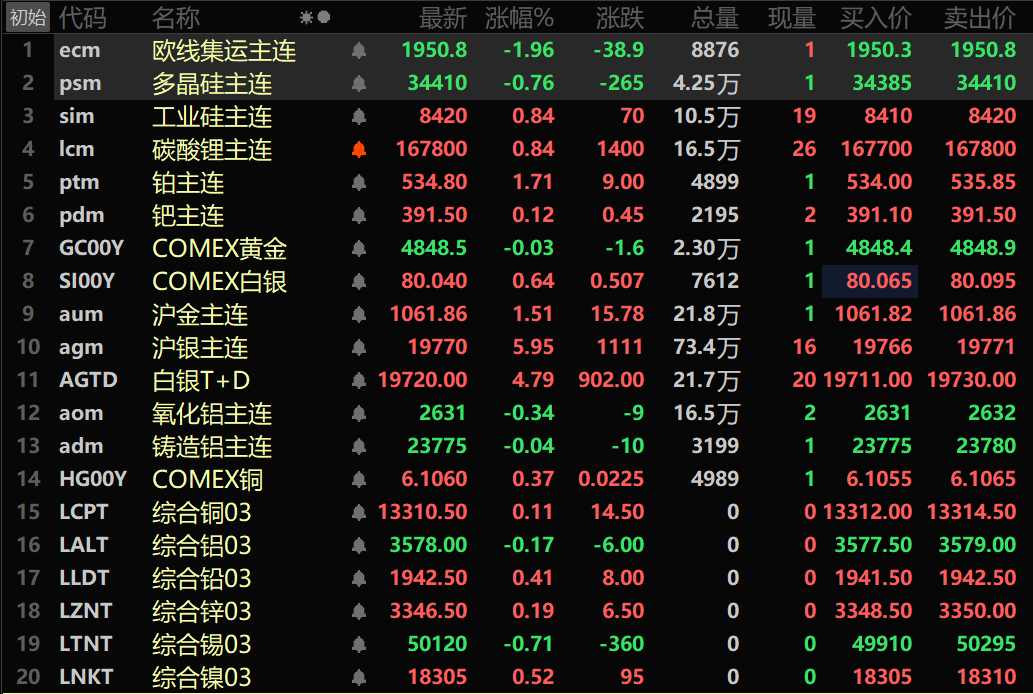The width and height of the screenshot is (1033, 694).
Task: Toggle the alert bell for 多晶硅主连
Action: pyautogui.click(x=358, y=84)
